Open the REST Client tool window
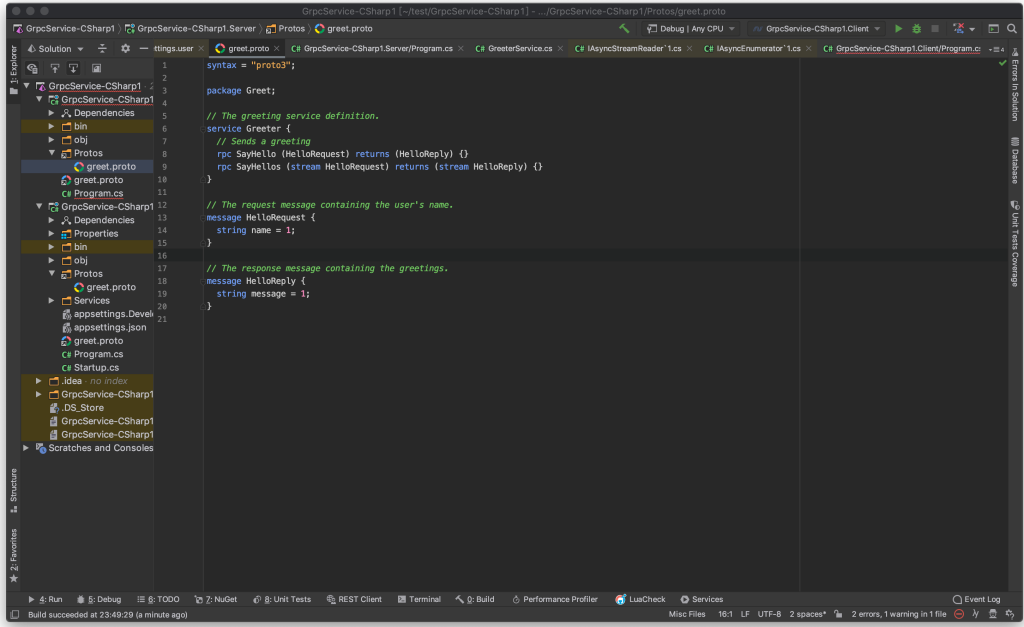This screenshot has width=1024, height=627. [354, 599]
